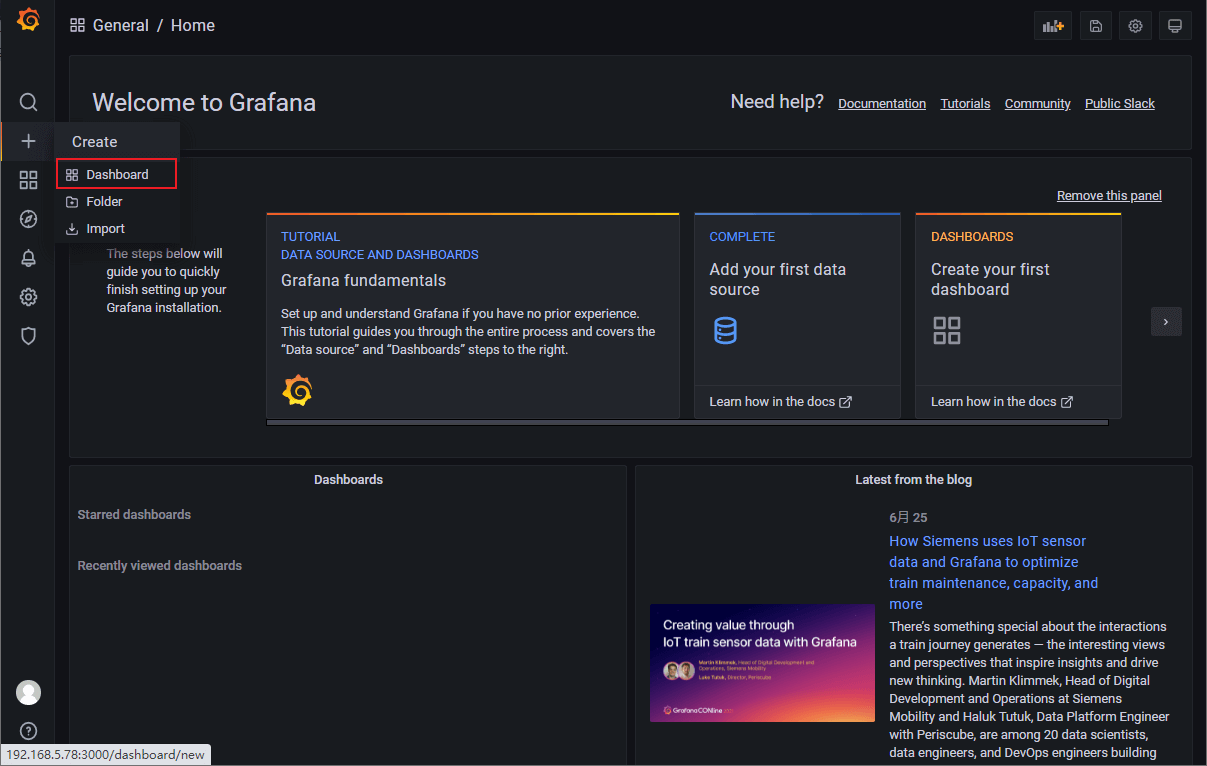Cycle view mode using the monitor icon
This screenshot has height=766, width=1207.
click(x=1175, y=26)
